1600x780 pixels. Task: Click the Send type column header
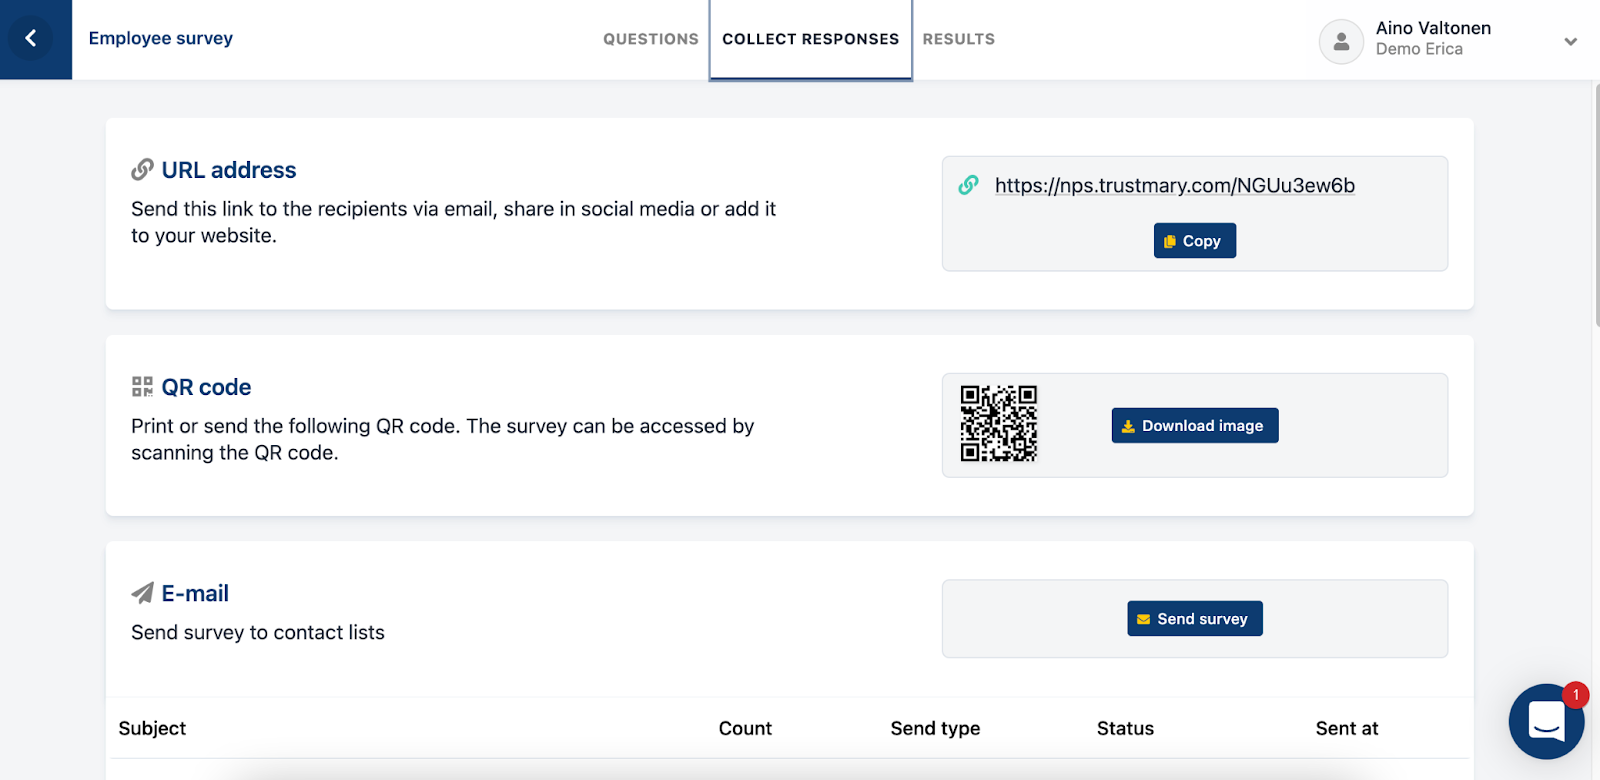(935, 728)
